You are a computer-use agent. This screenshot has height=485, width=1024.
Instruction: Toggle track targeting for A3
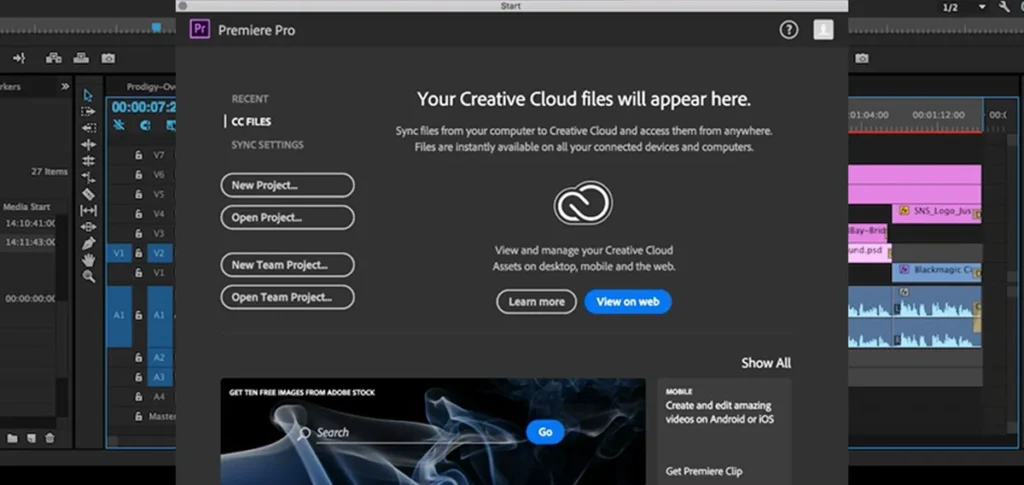coord(159,377)
